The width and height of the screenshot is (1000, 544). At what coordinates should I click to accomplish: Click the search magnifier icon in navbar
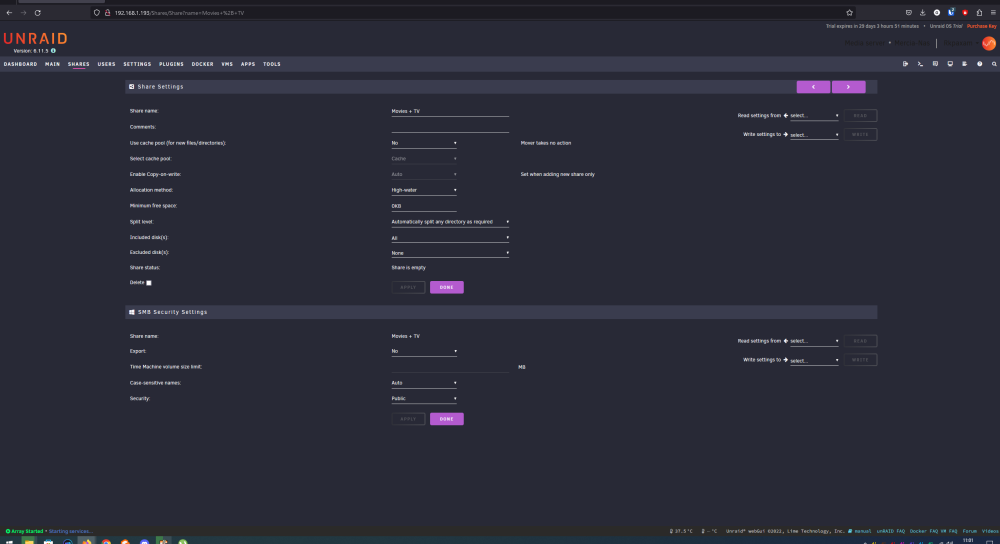pos(994,64)
